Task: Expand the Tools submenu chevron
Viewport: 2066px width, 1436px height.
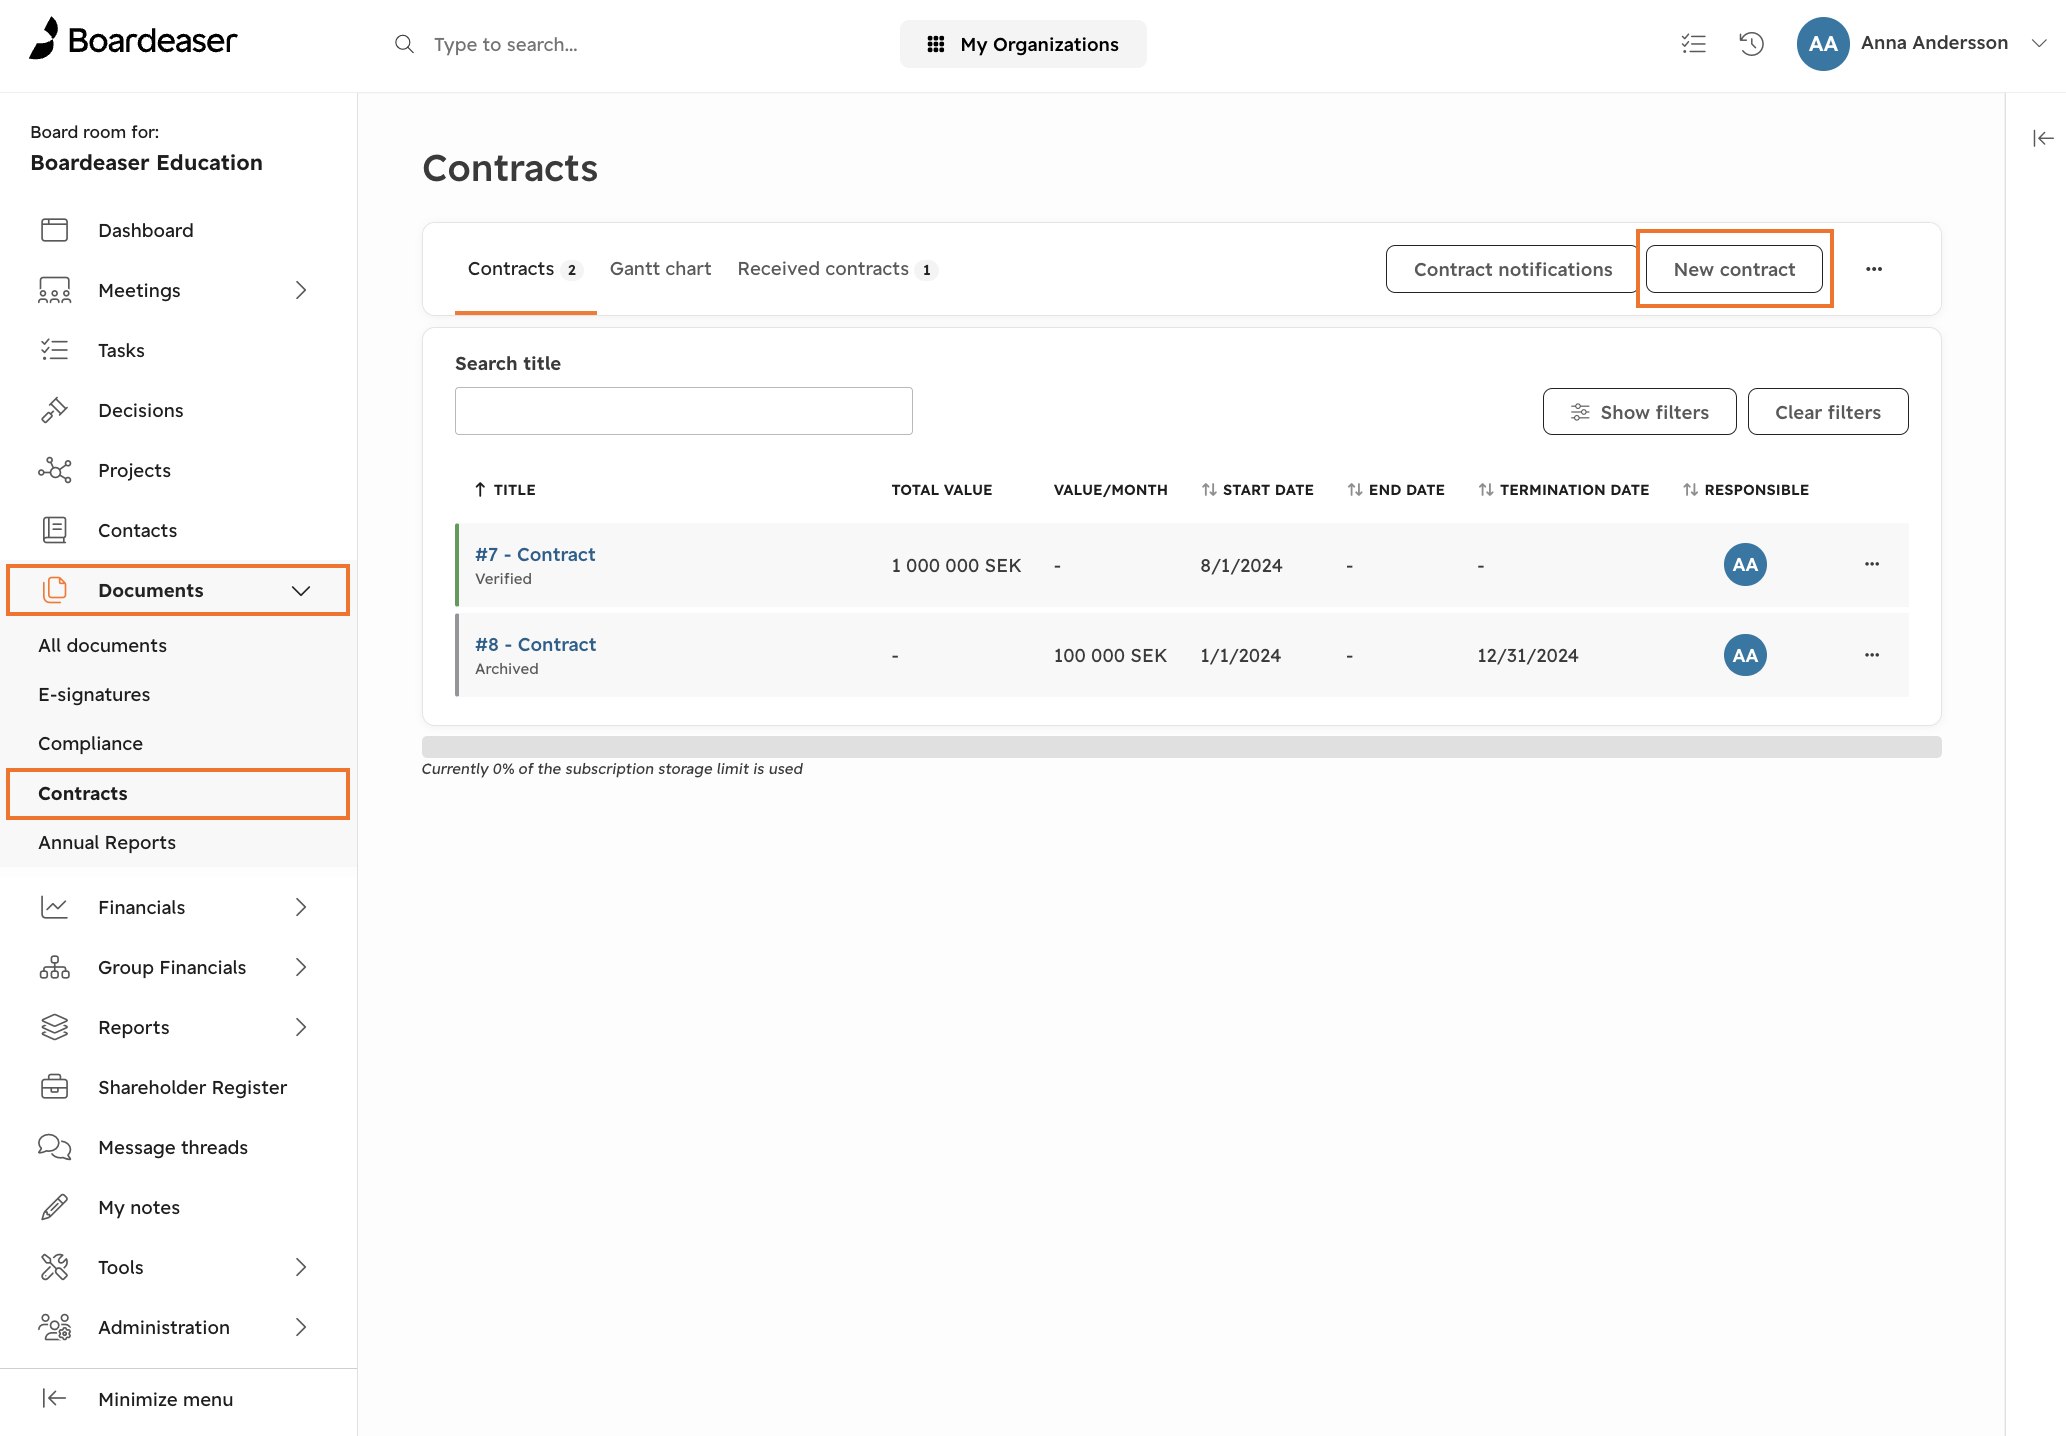Action: (301, 1267)
